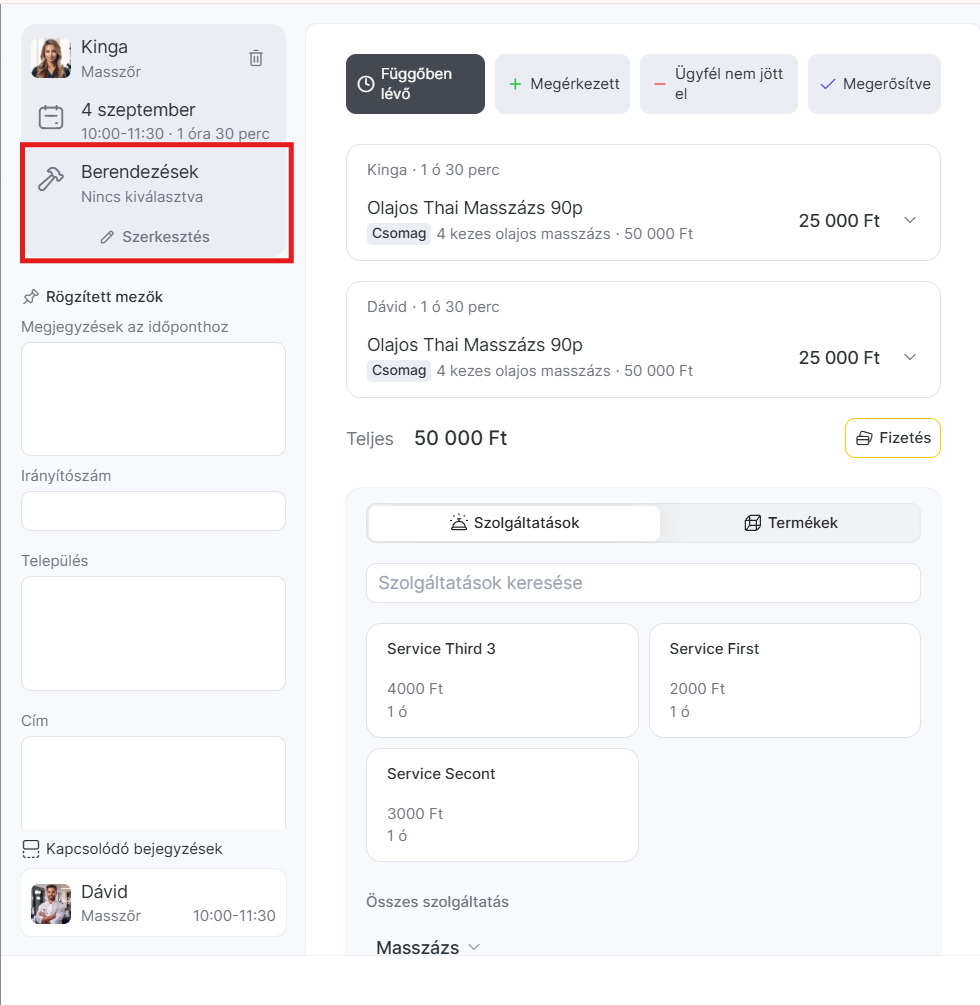Click the pin icon by Rögzített mezők
The width and height of the screenshot is (980, 1005).
pyautogui.click(x=31, y=297)
